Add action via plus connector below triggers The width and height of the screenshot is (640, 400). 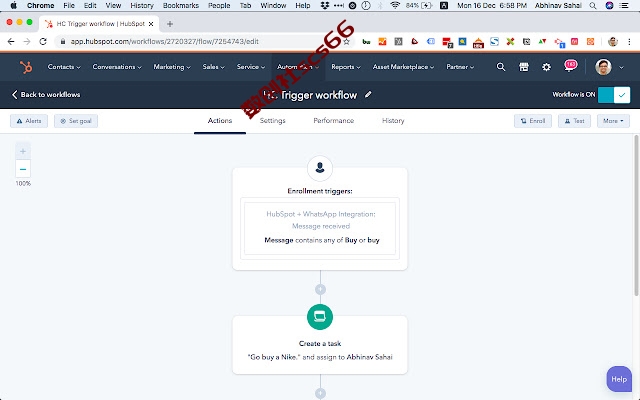(320, 289)
